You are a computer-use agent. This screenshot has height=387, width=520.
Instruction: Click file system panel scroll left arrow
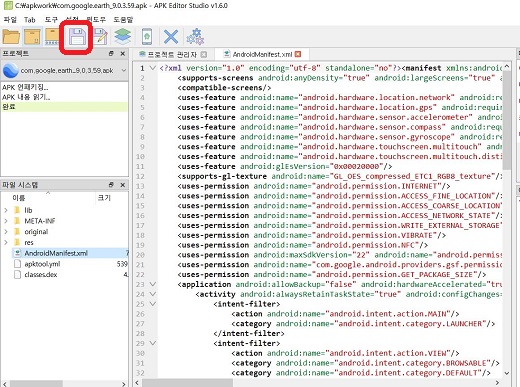[x=5, y=384]
